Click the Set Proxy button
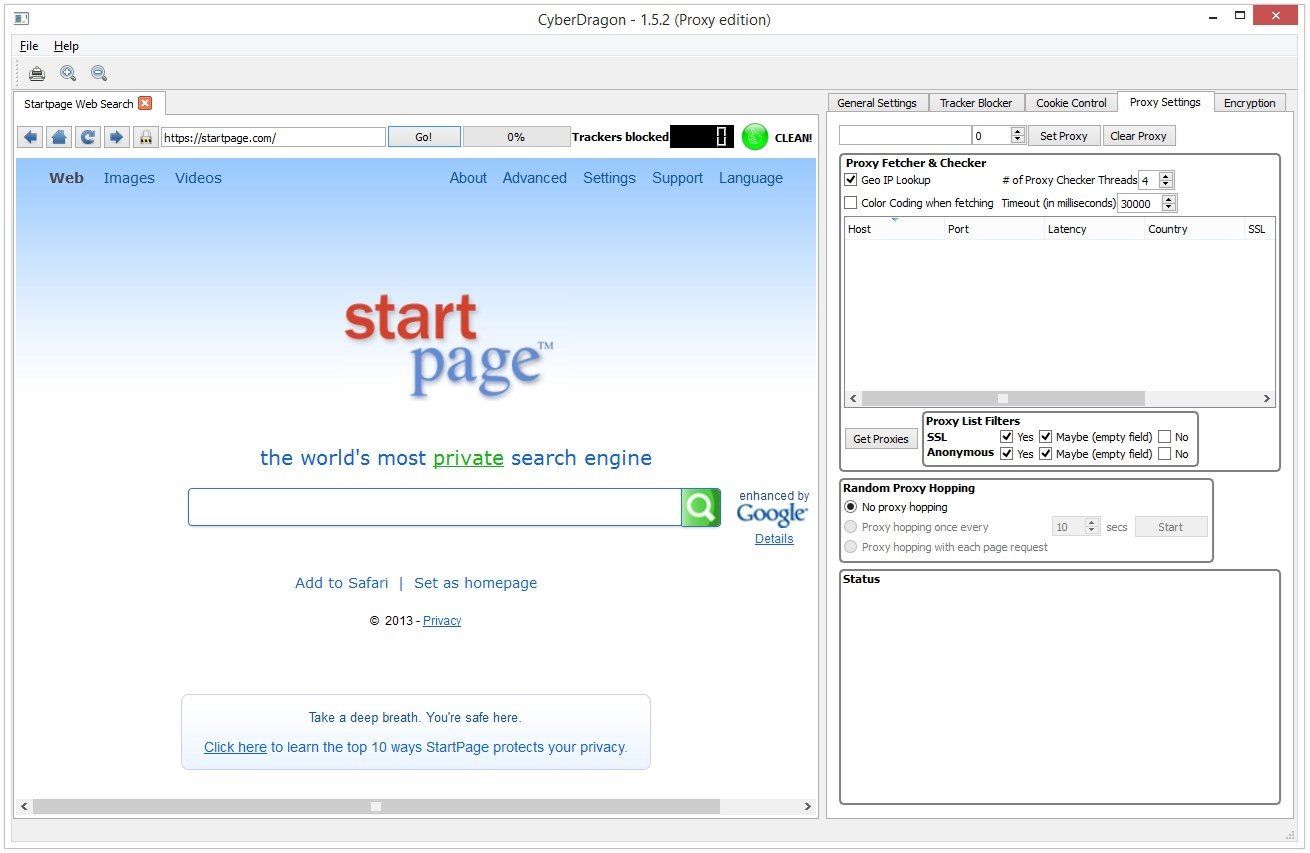 point(1063,136)
